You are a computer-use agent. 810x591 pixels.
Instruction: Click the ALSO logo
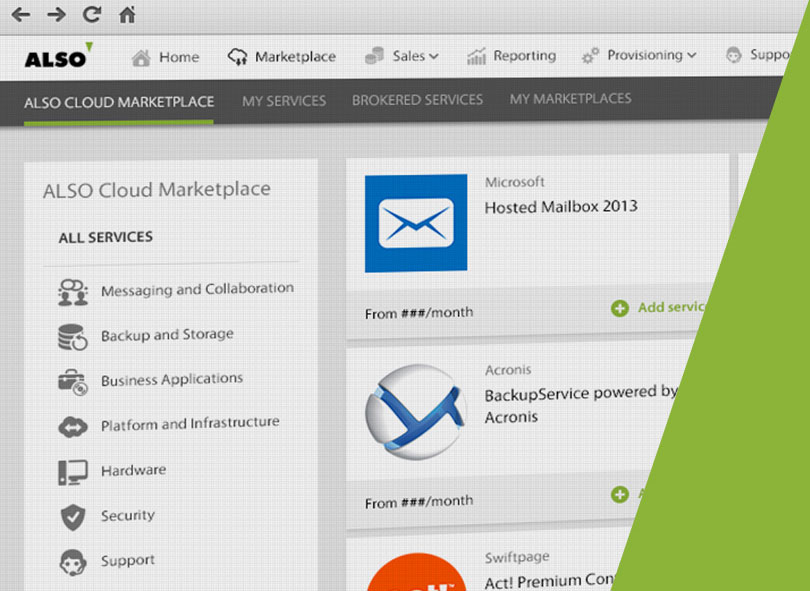tap(58, 56)
